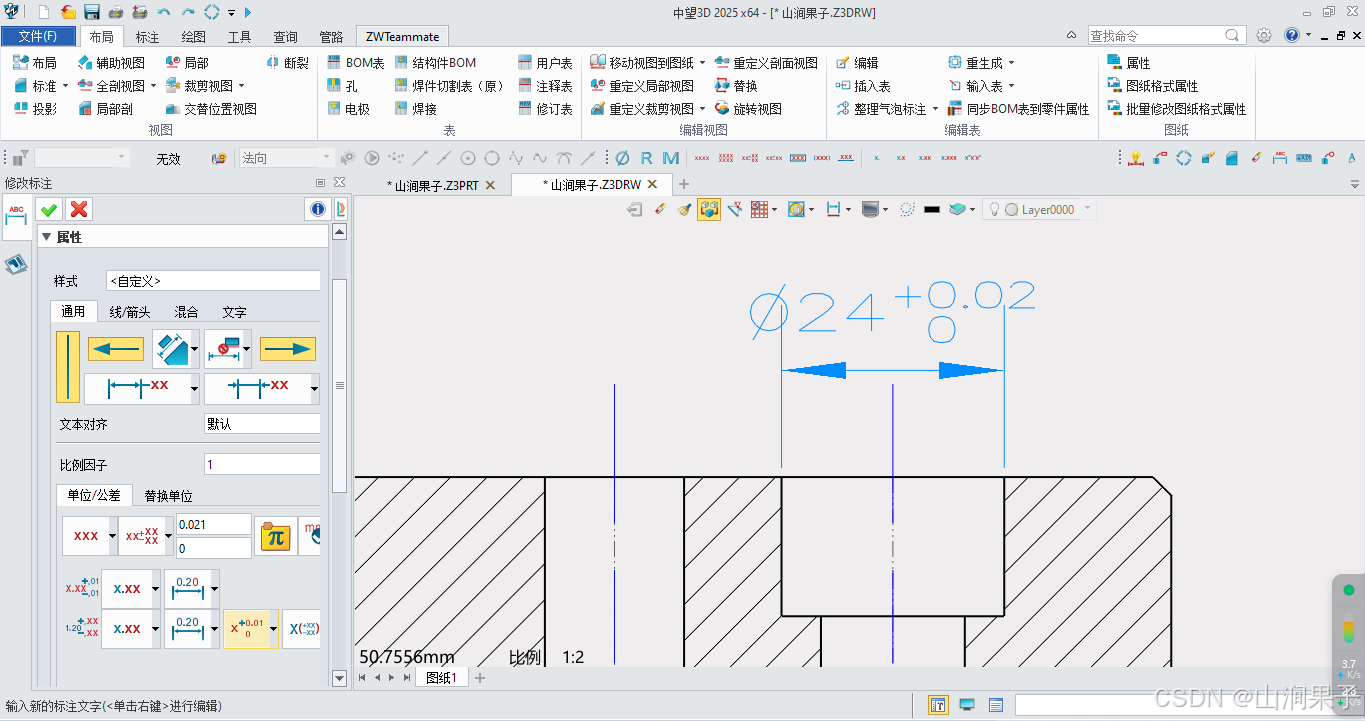Open the settings gear near search box

coord(1264,35)
